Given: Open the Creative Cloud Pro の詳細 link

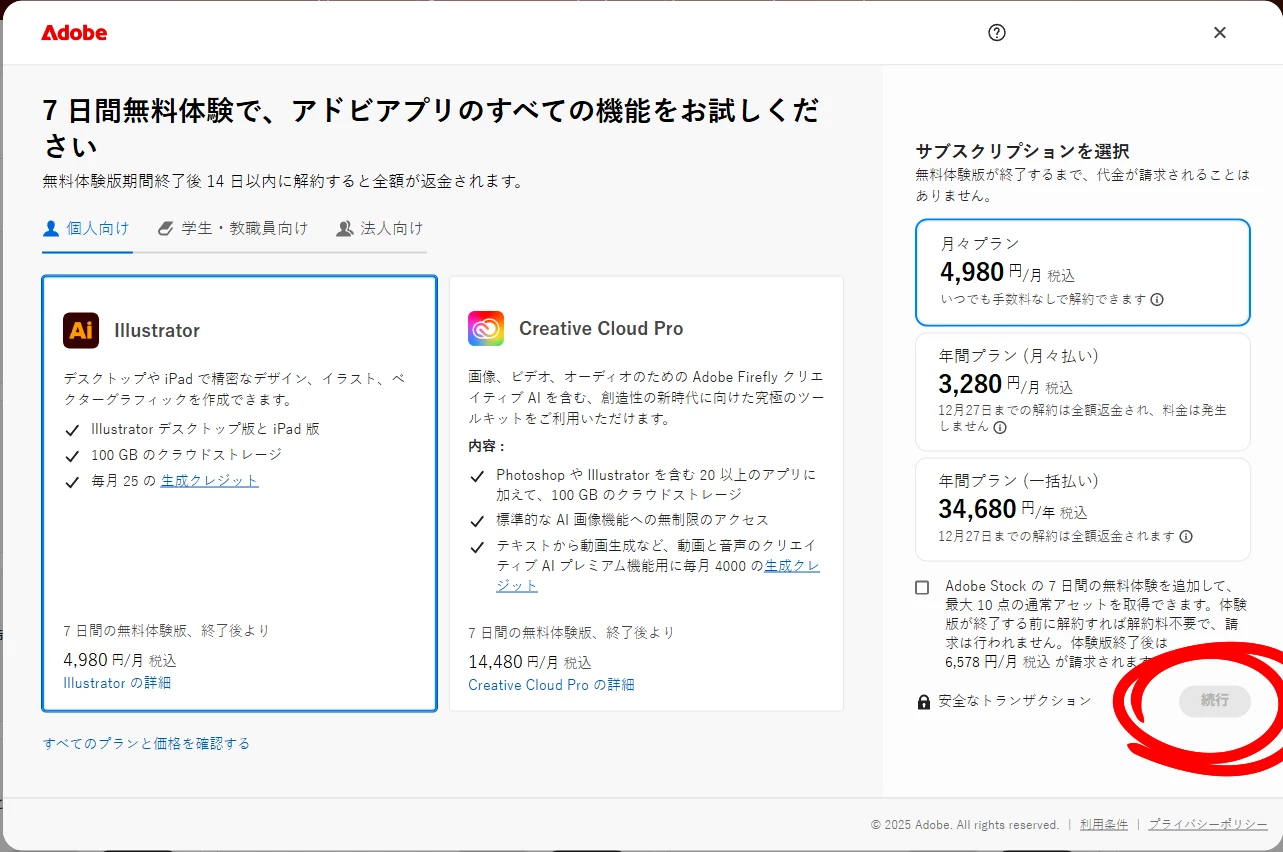Looking at the screenshot, I should [551, 685].
